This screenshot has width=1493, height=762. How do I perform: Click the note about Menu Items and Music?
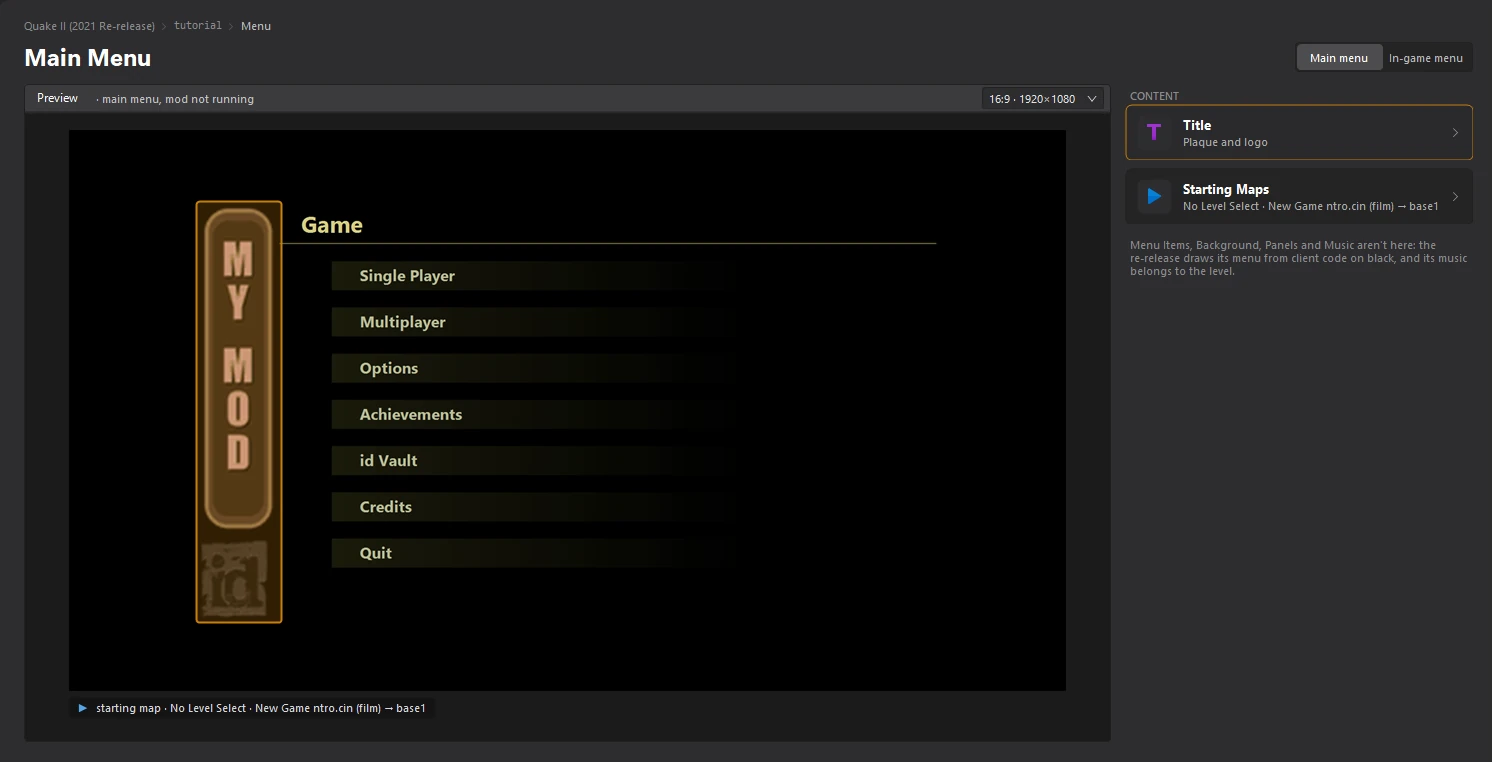tap(1298, 258)
